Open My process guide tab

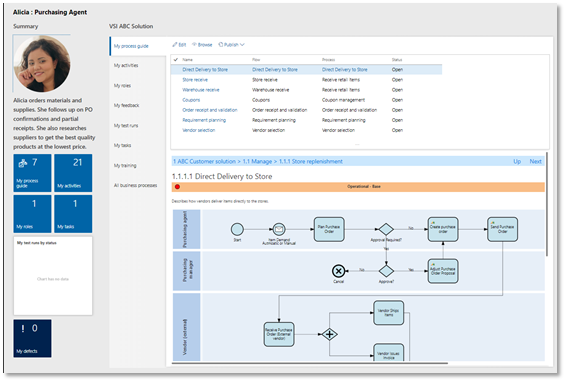[138, 46]
